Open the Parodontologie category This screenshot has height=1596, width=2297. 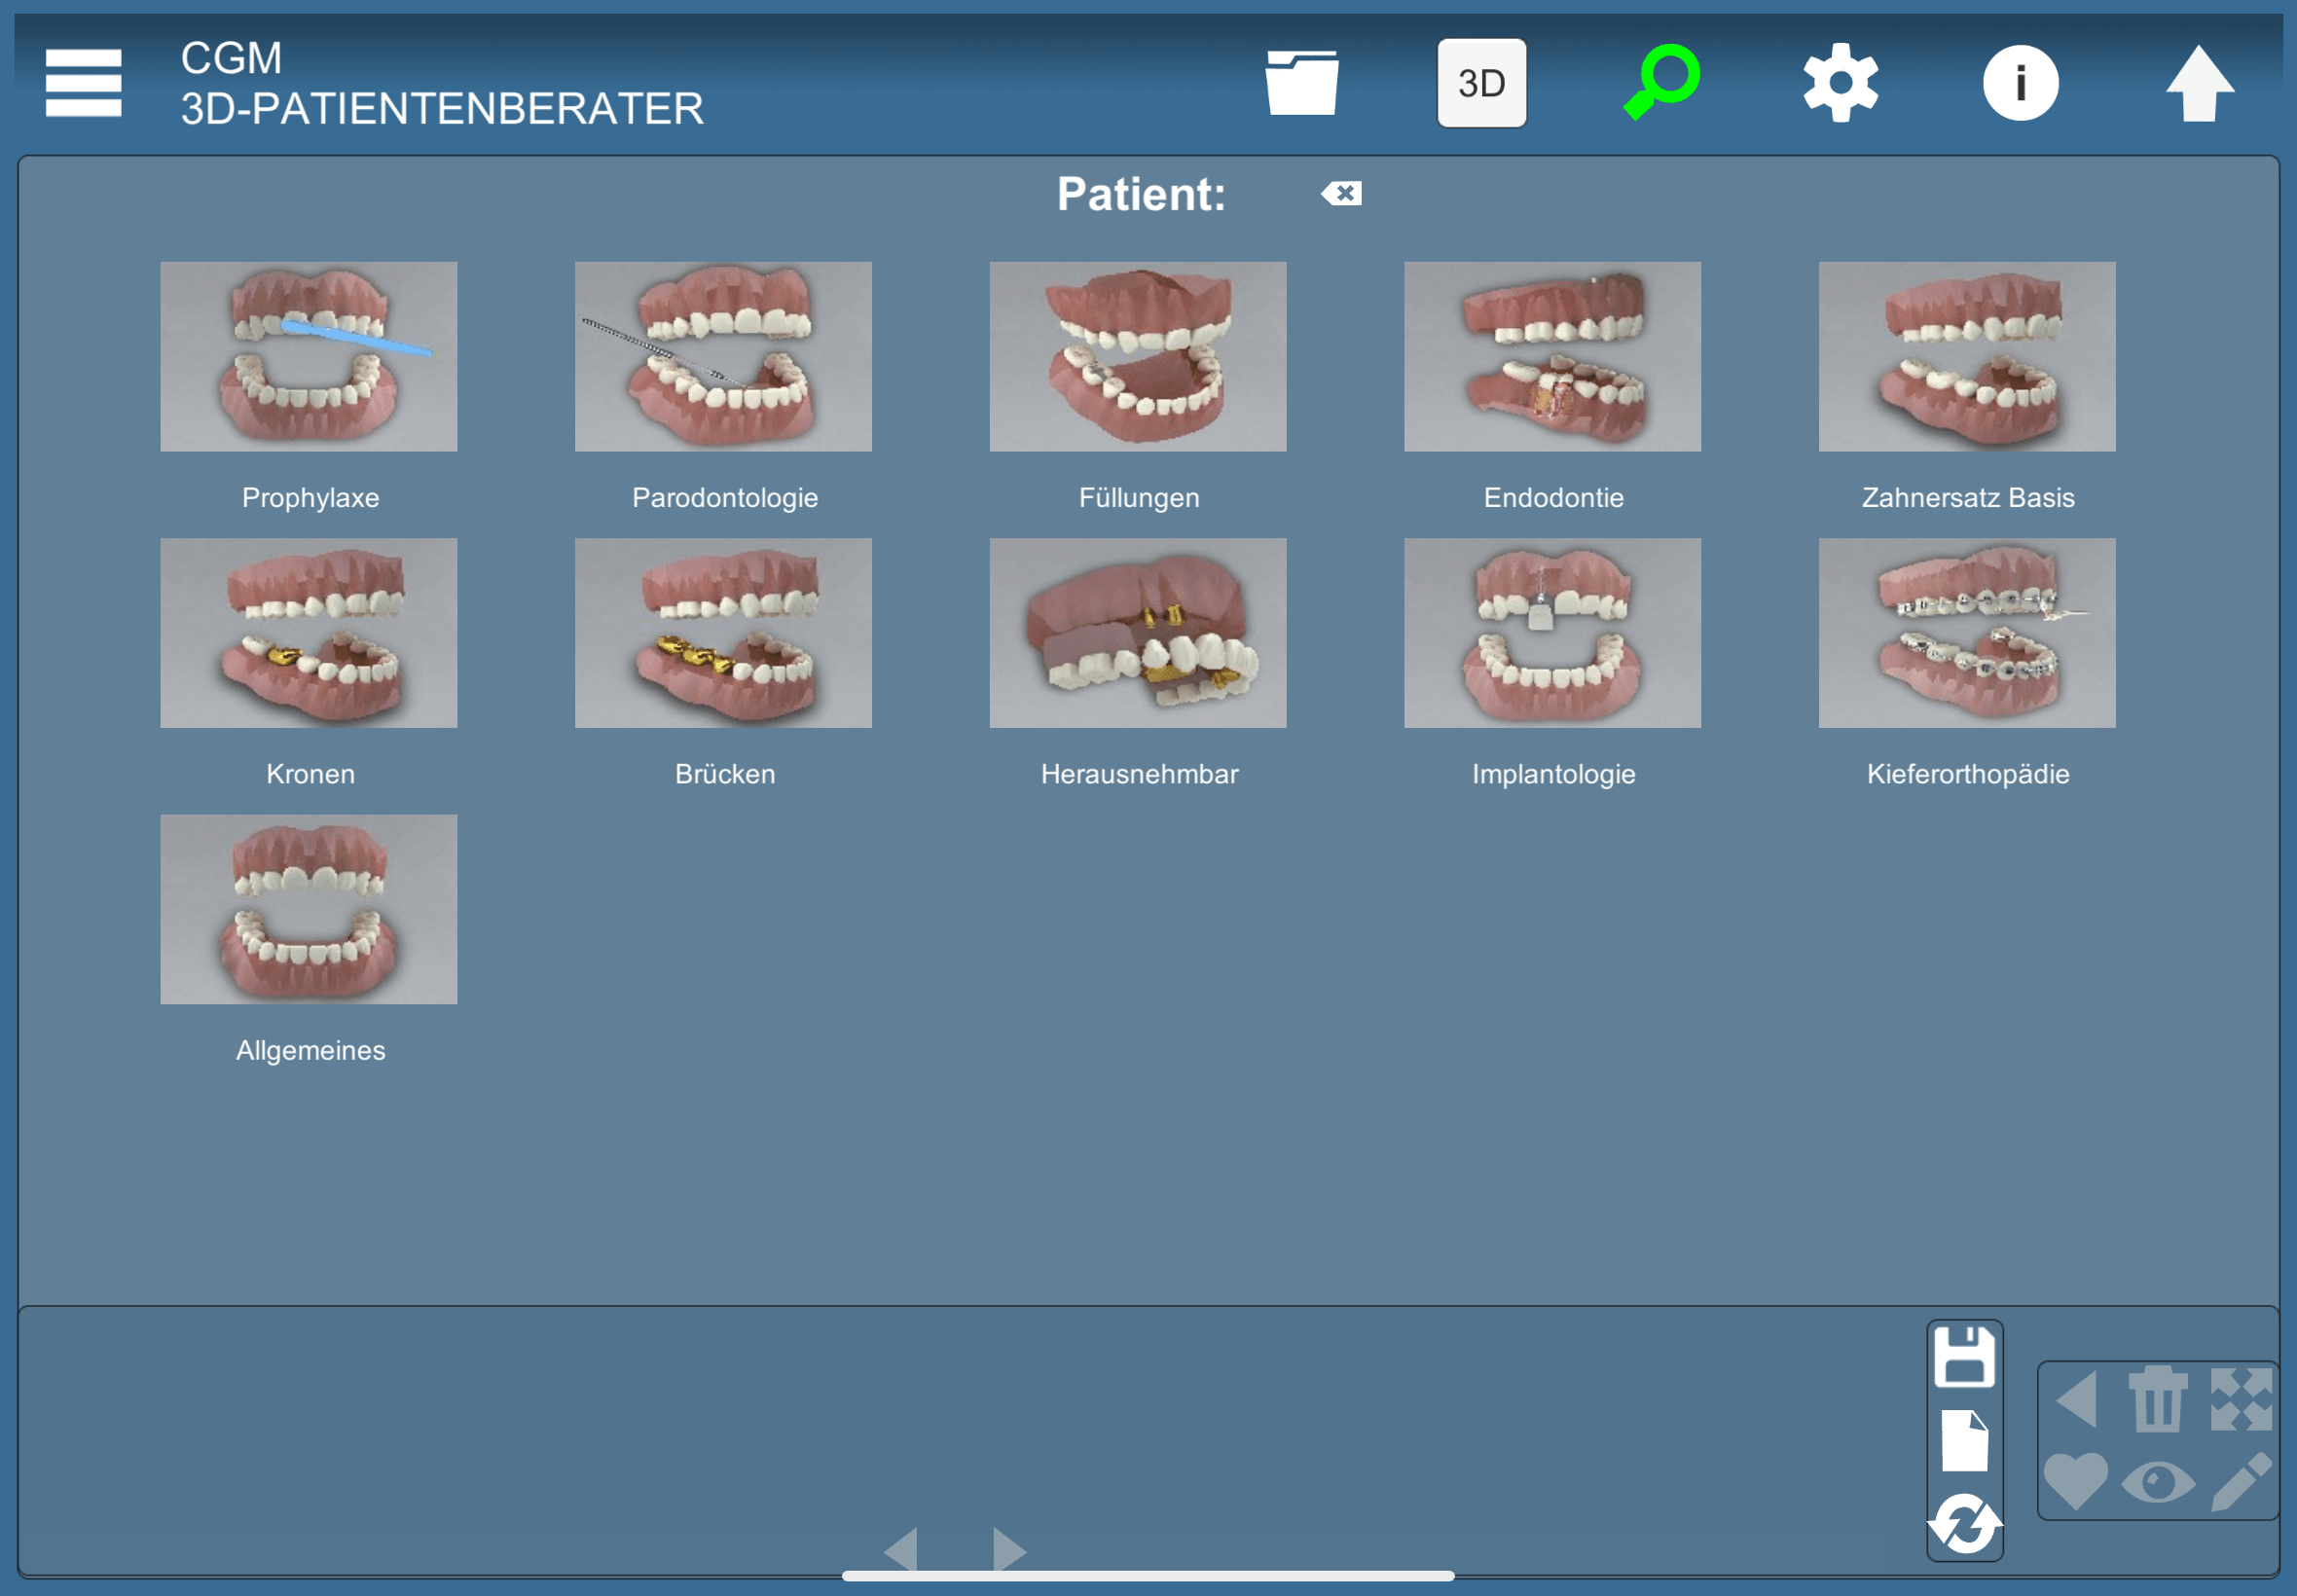pyautogui.click(x=723, y=357)
